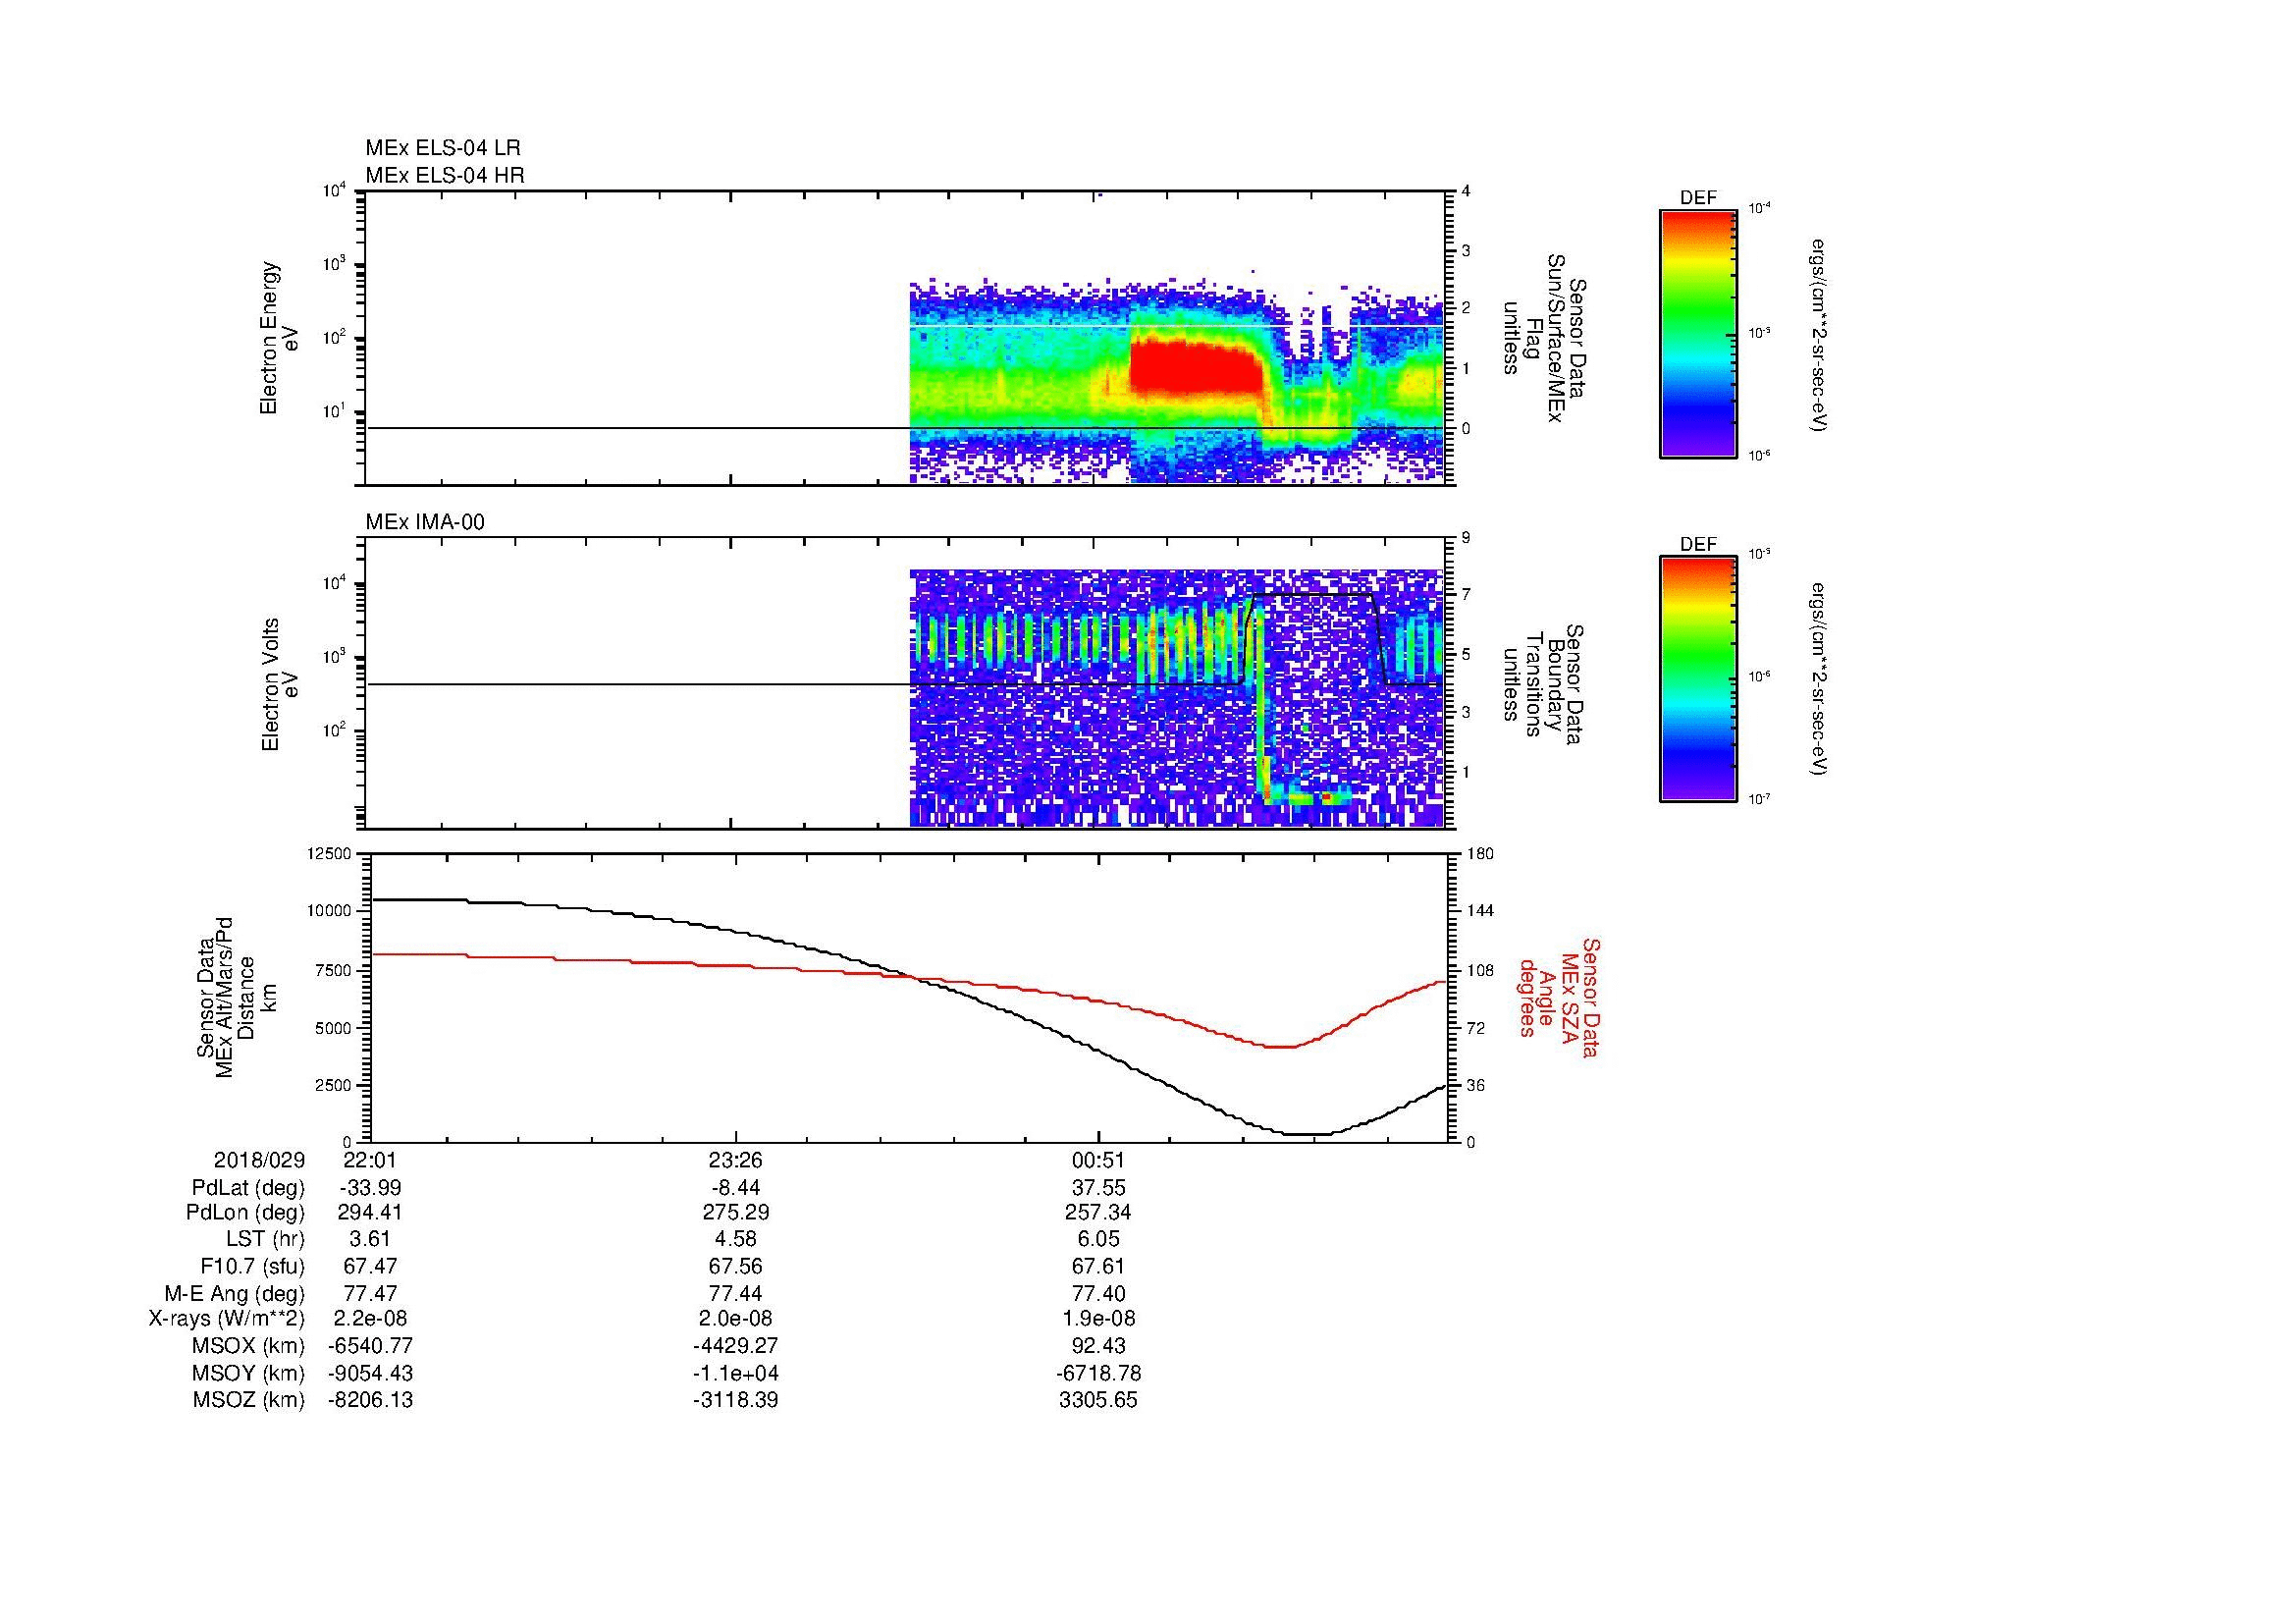Click the 'Electron Energy eV' axis label
2296x1623 pixels.
click(x=280, y=338)
